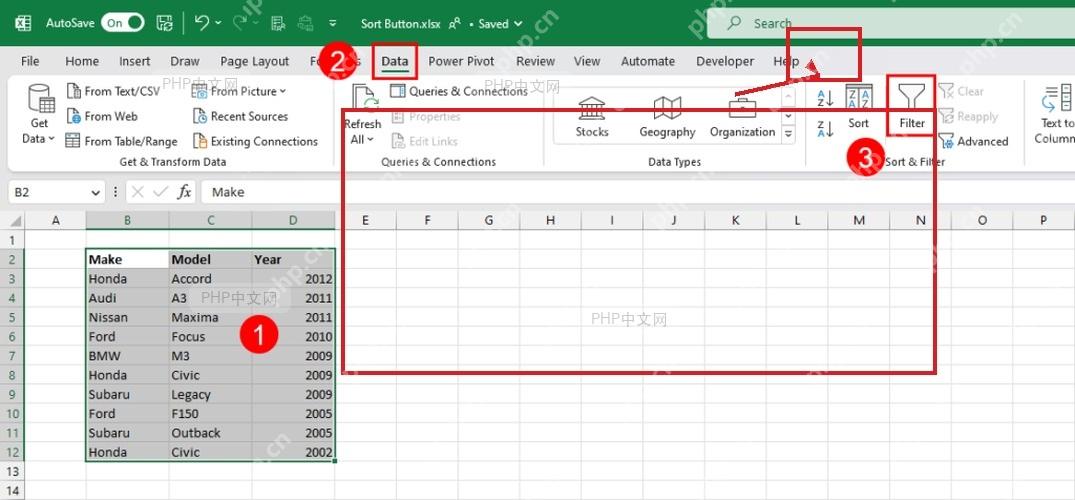The image size is (1075, 500).
Task: Turn off the AutoSave toggle
Action: point(123,23)
